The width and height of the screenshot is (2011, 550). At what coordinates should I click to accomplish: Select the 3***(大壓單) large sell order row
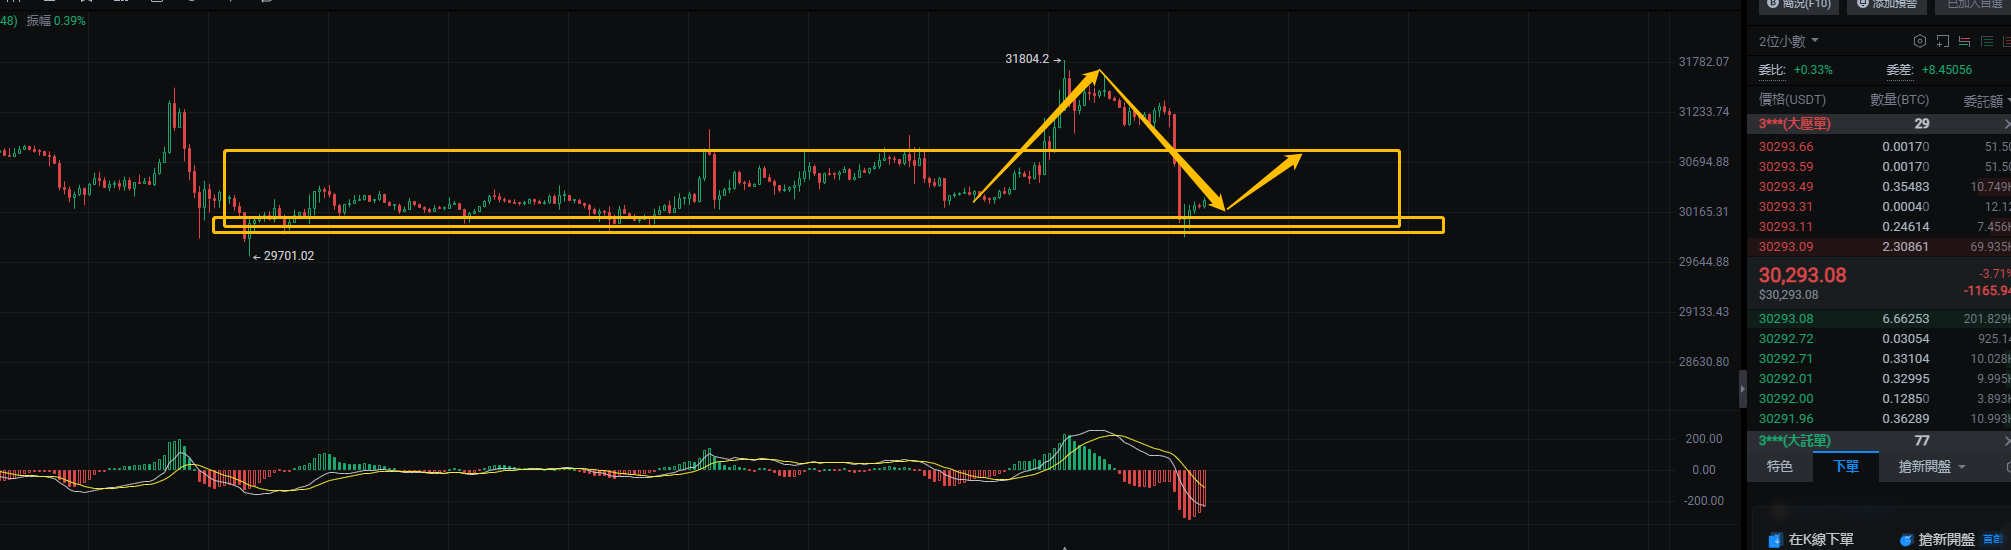point(1879,124)
